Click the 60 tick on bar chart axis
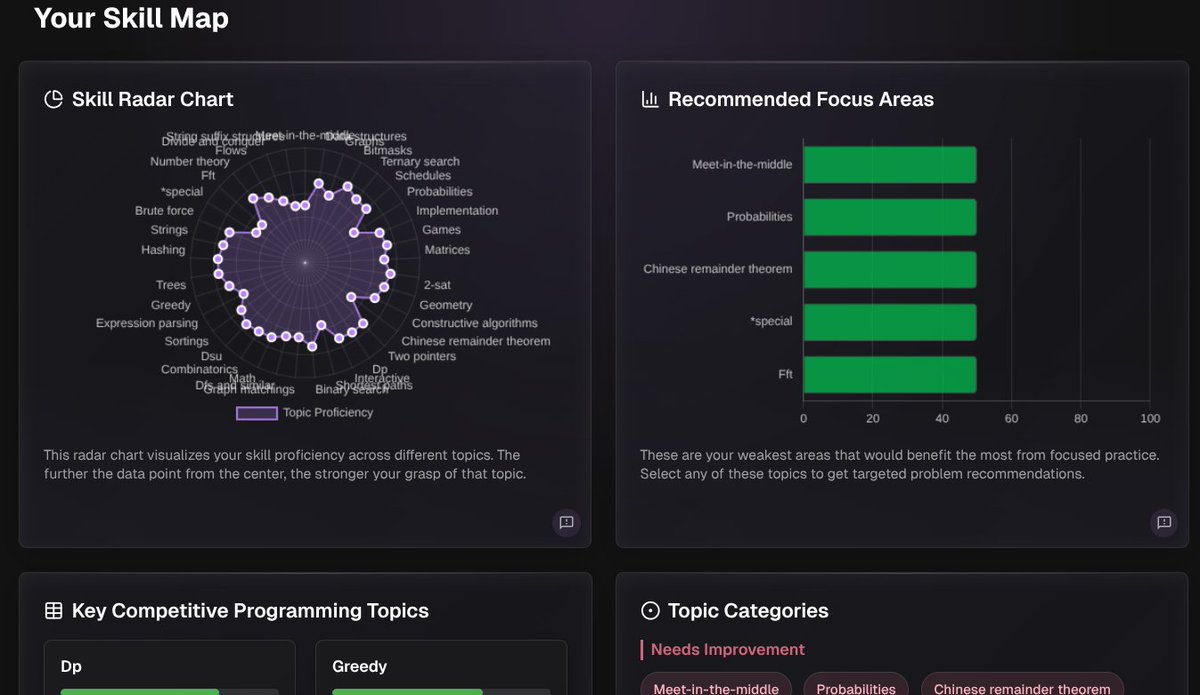This screenshot has width=1200, height=695. pyautogui.click(x=1011, y=419)
